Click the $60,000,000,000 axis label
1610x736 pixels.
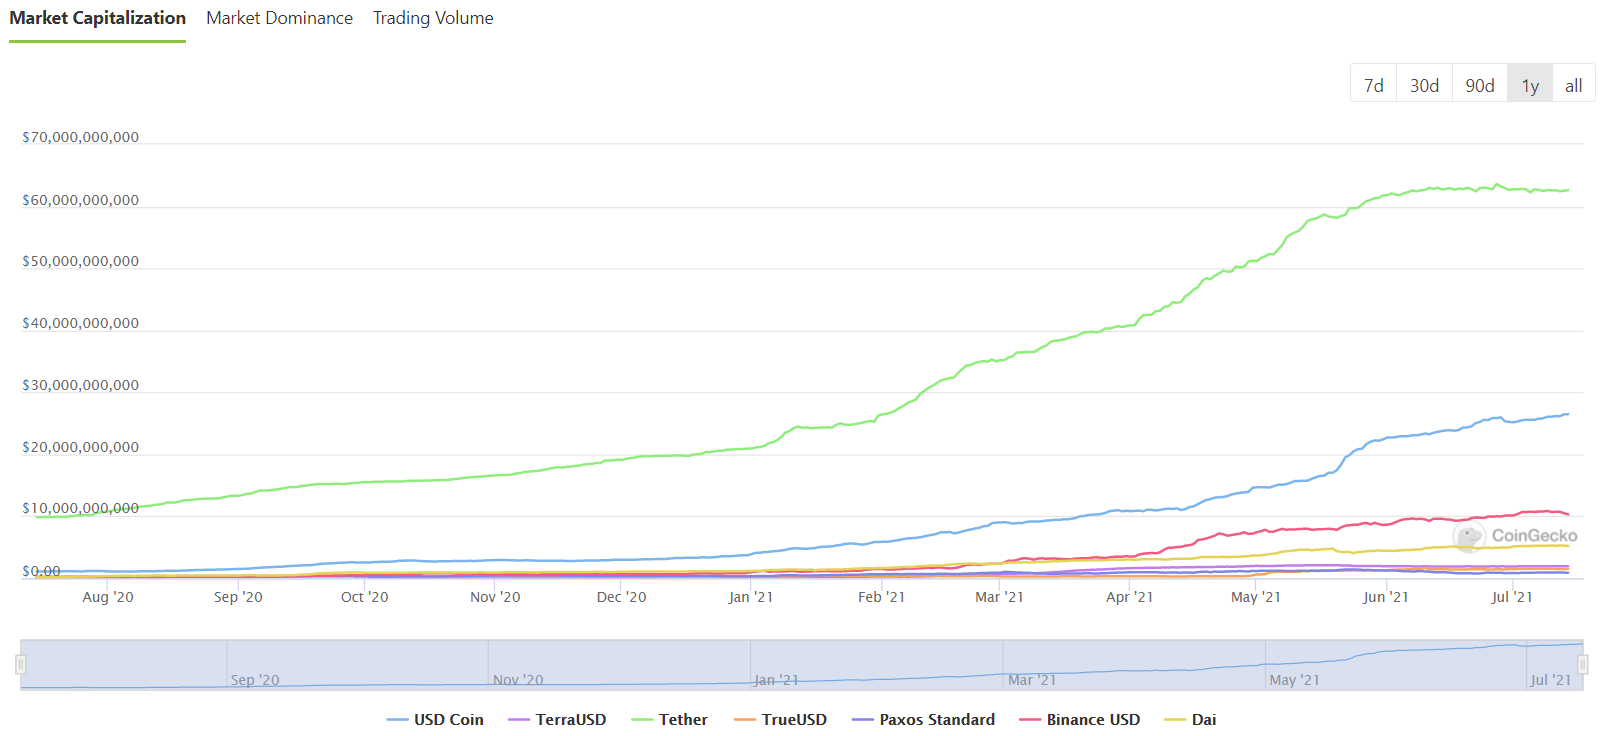[81, 200]
